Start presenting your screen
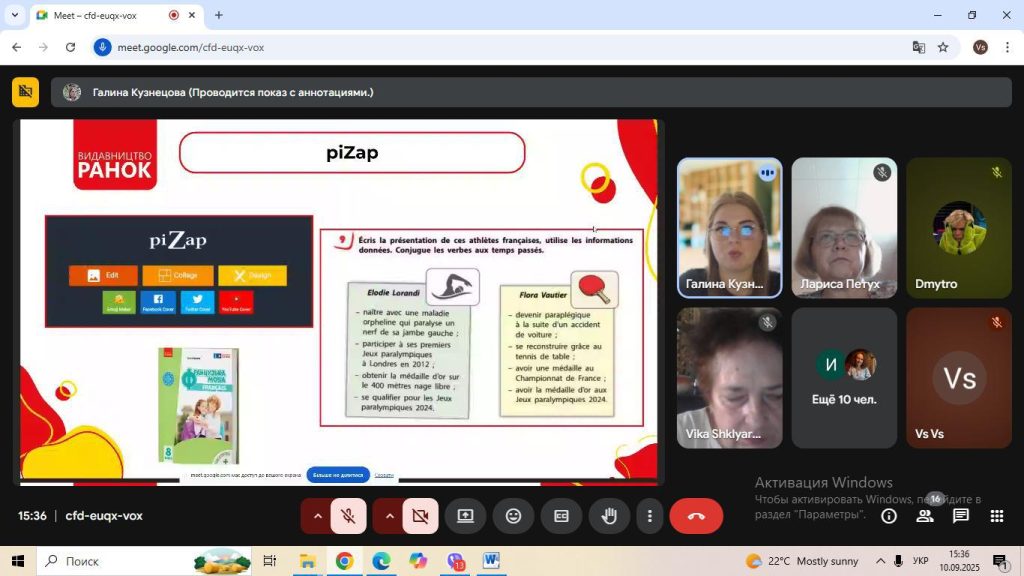Image resolution: width=1024 pixels, height=576 pixels. tap(465, 516)
